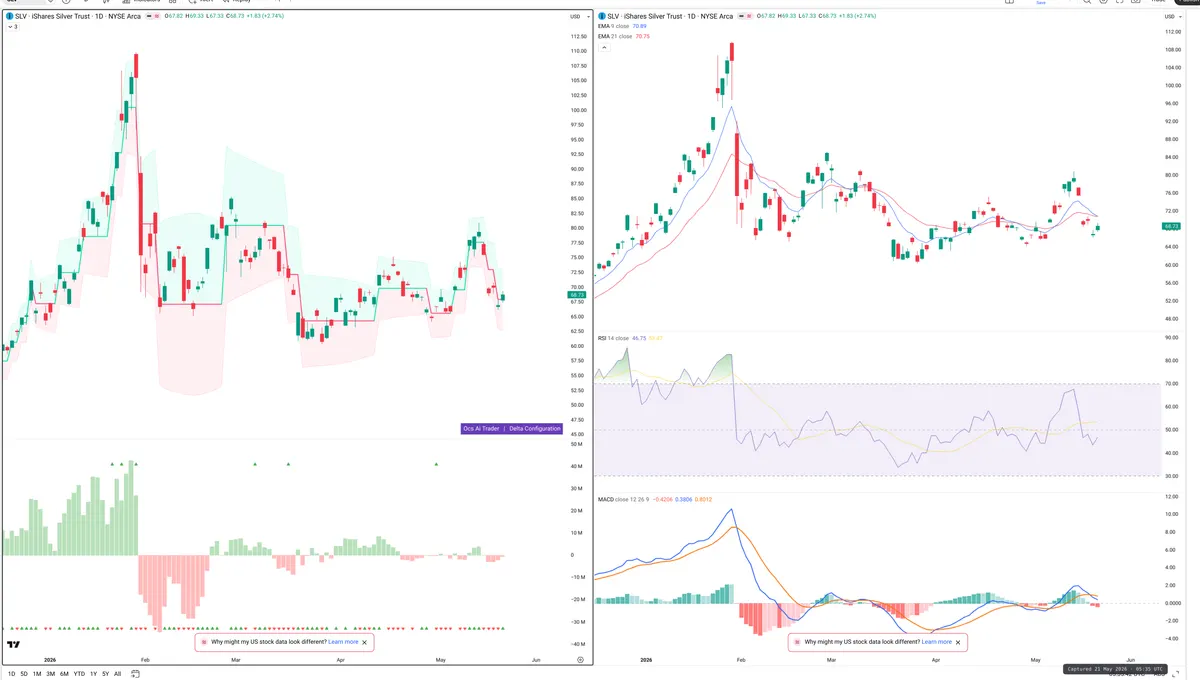This screenshot has height=680, width=1200.
Task: Select the 1Y time range
Action: pyautogui.click(x=93, y=674)
